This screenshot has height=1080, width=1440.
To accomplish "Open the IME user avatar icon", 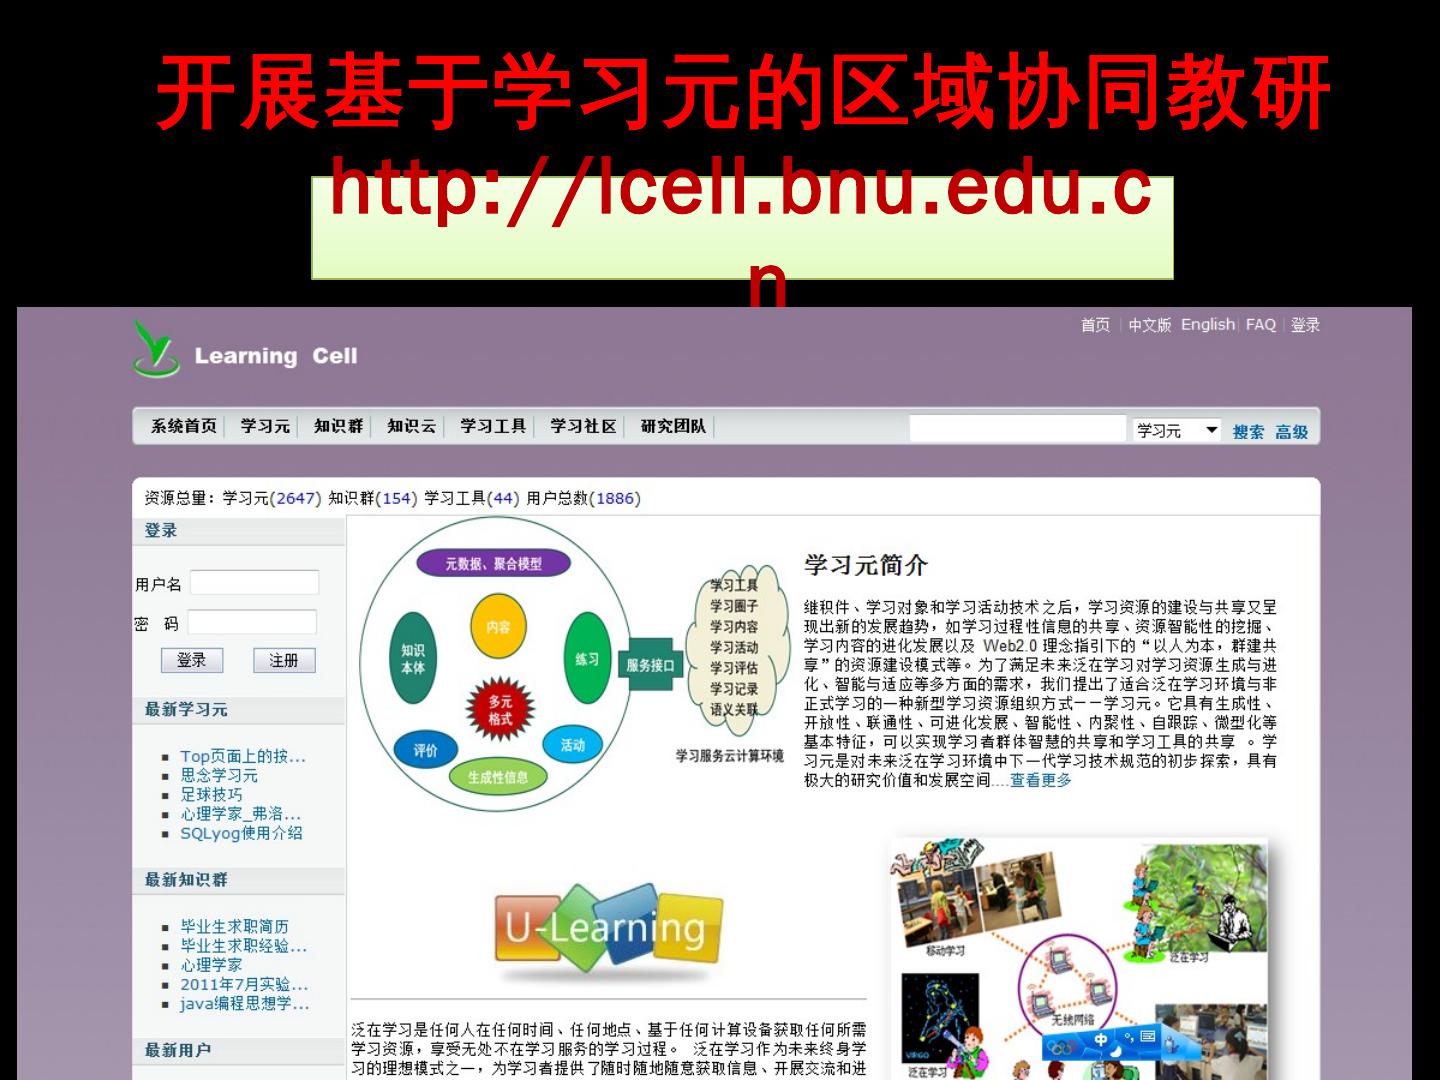I will click(1171, 1045).
